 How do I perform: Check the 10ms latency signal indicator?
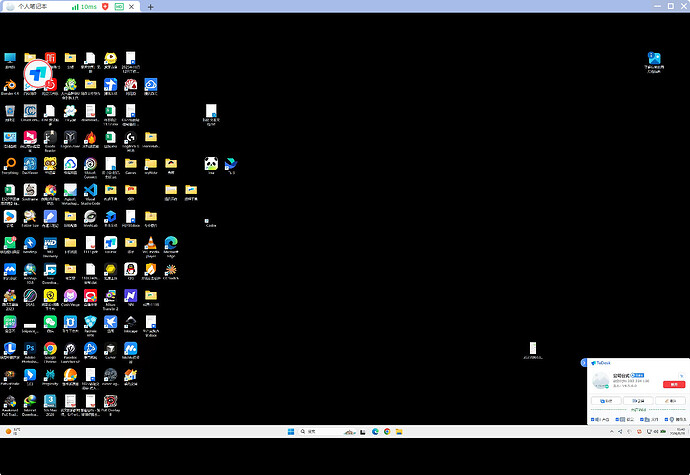click(x=84, y=7)
